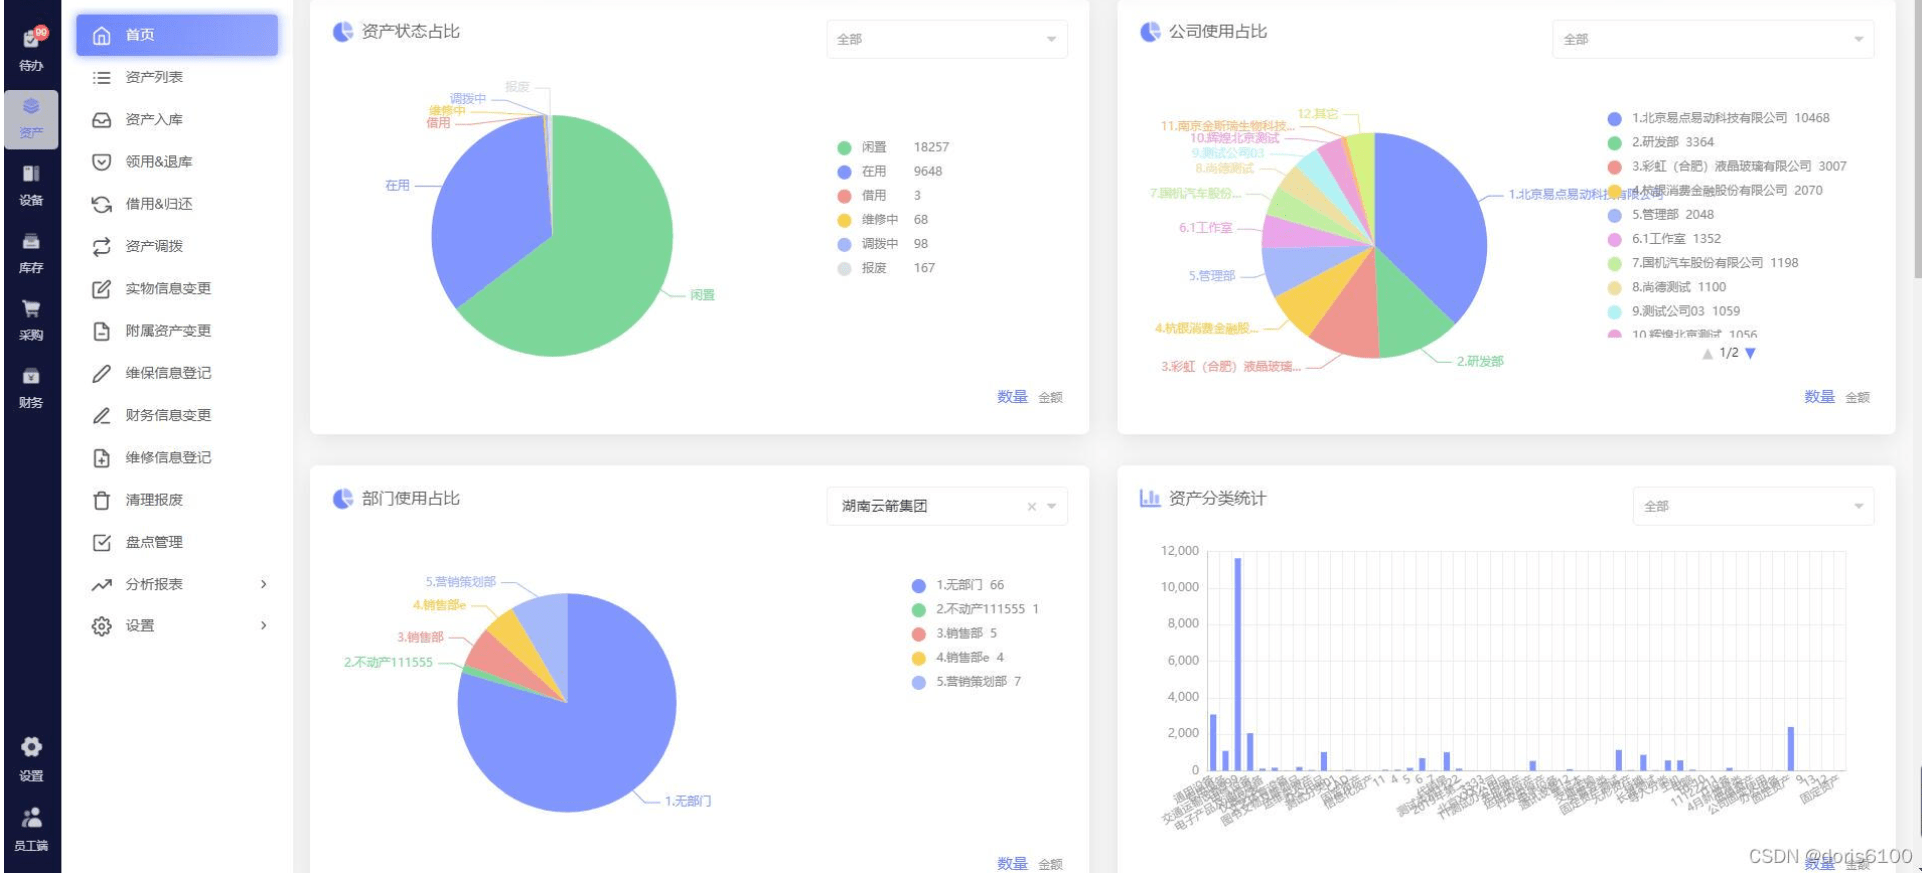1922x874 pixels.
Task: Click the 资产列表 list icon
Action: click(101, 77)
